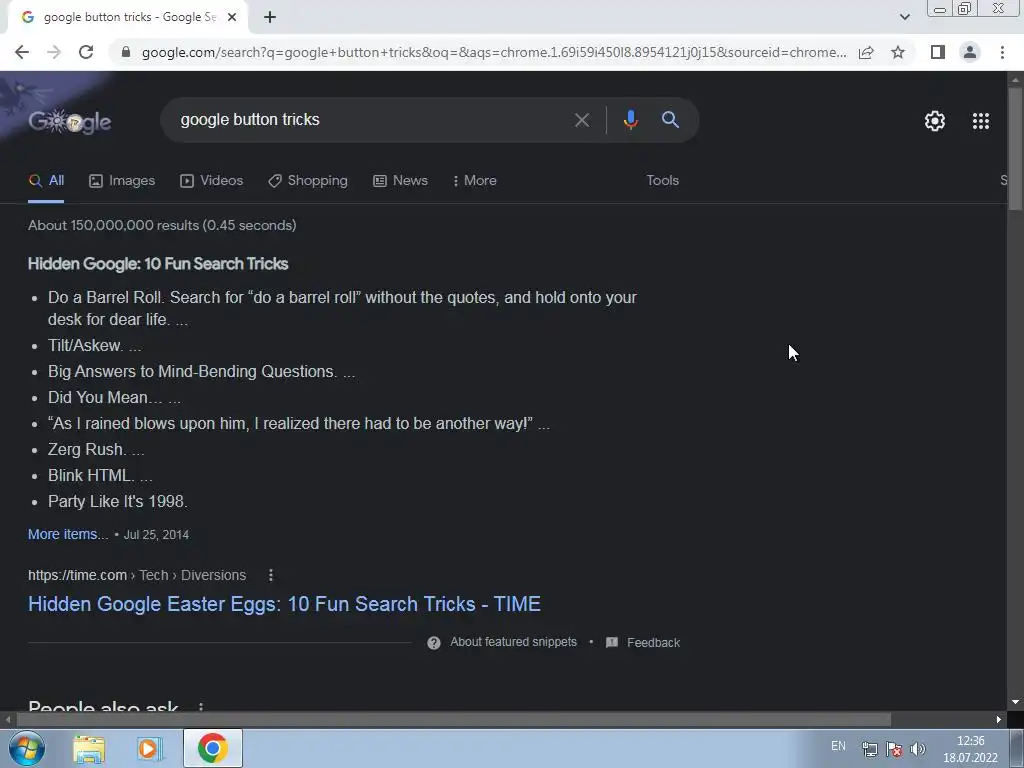
Task: Click the 'Zerg Rush' list item
Action: (96, 449)
